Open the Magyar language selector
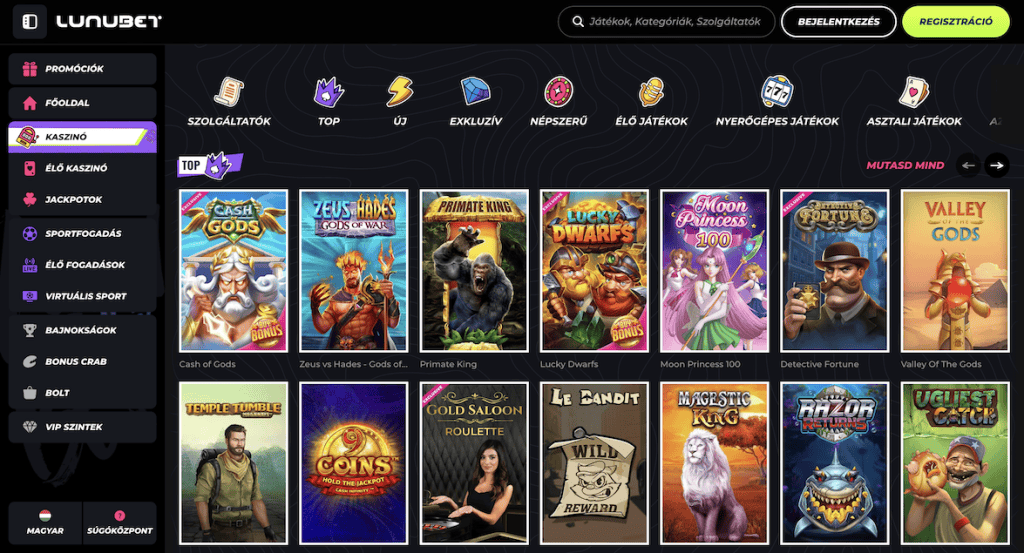The width and height of the screenshot is (1024, 553). (x=44, y=522)
